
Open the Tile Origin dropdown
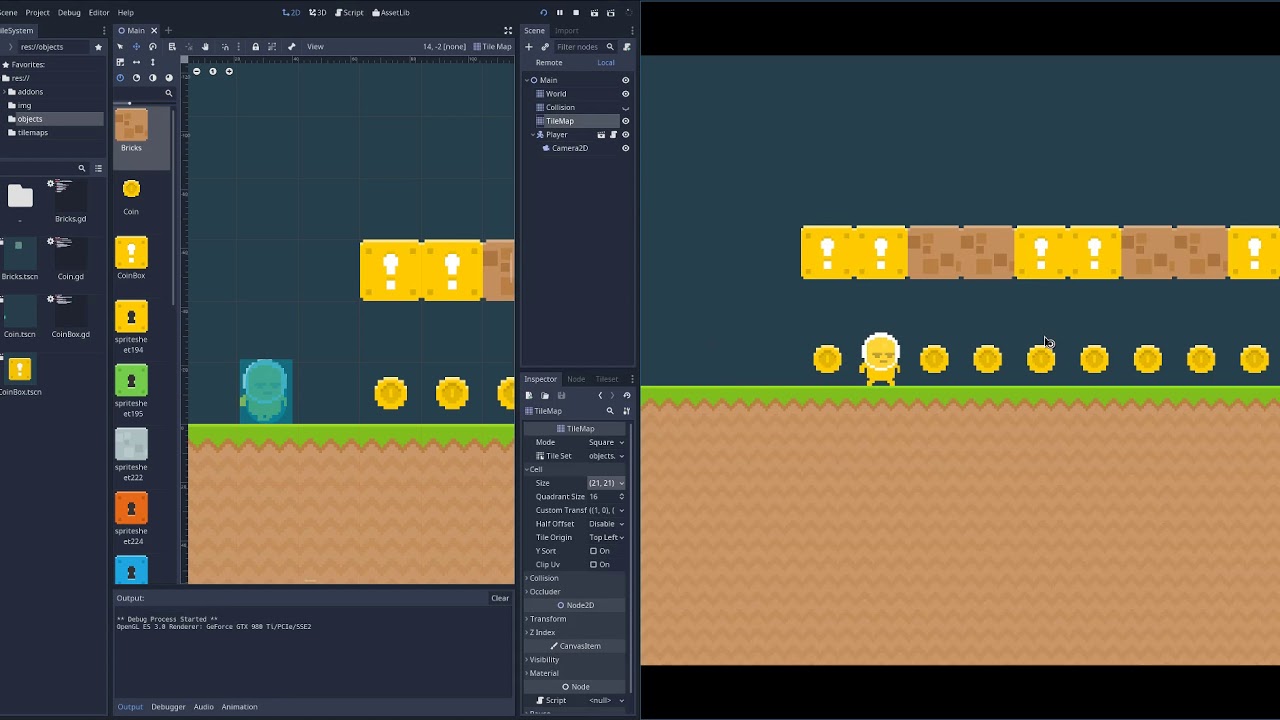[x=606, y=537]
